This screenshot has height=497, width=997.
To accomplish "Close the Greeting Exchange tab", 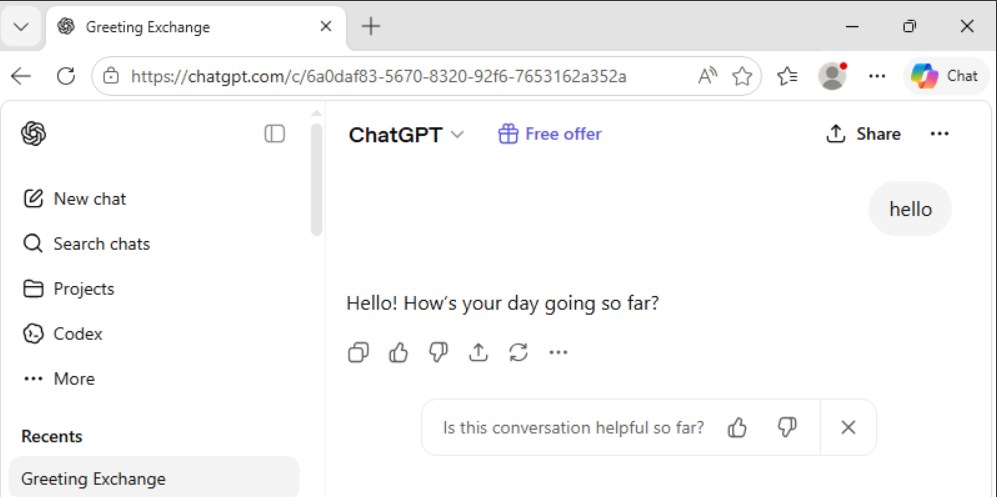I will (325, 27).
